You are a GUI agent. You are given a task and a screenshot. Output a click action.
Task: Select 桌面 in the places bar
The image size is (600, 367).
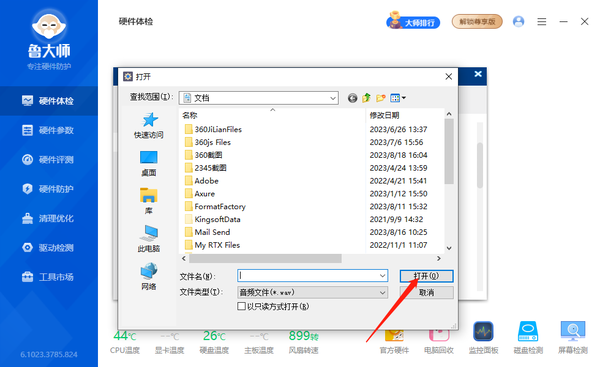pos(148,163)
